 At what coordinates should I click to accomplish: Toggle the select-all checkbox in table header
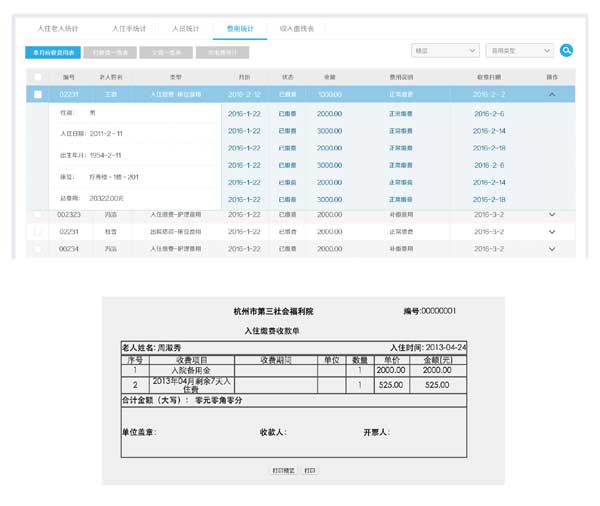coord(38,76)
